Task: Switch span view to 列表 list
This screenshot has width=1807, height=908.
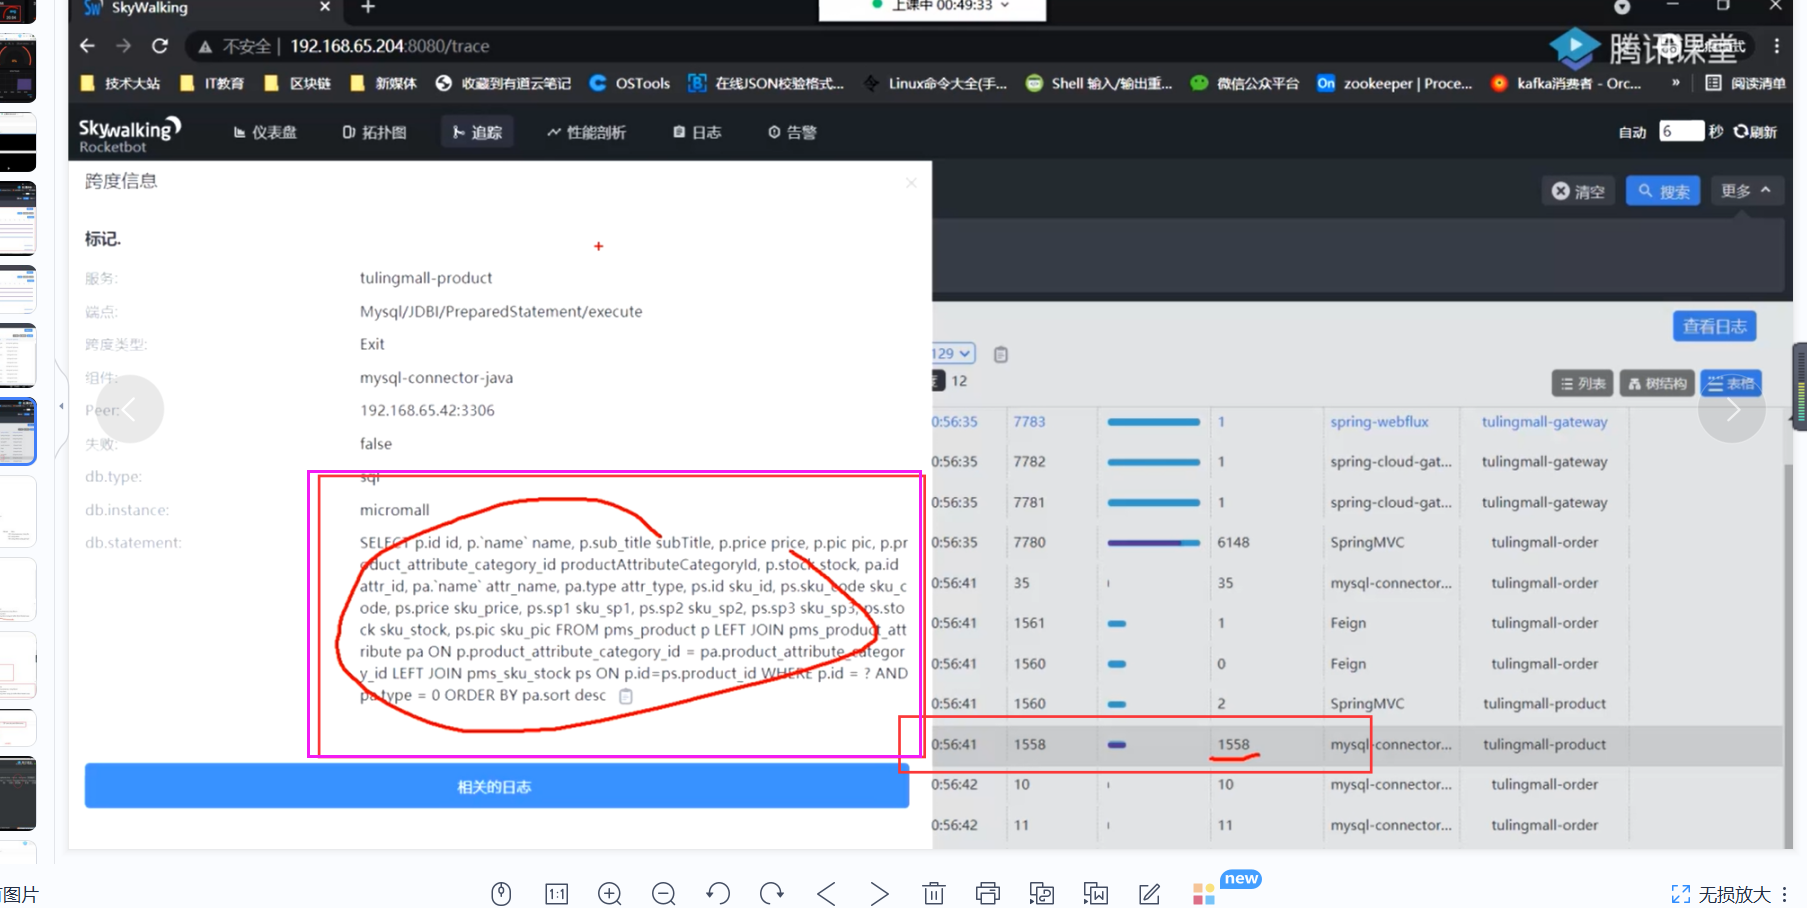Action: coord(1583,383)
